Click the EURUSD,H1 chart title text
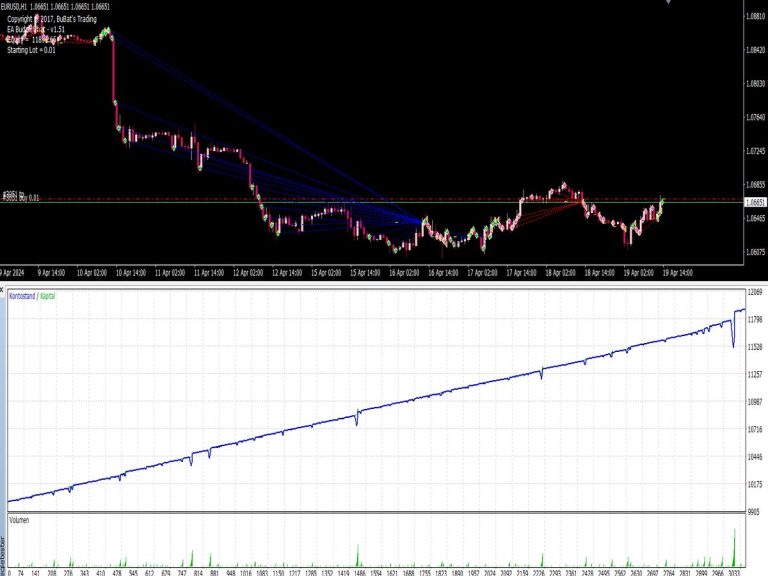The height and width of the screenshot is (576, 768). click(x=13, y=7)
